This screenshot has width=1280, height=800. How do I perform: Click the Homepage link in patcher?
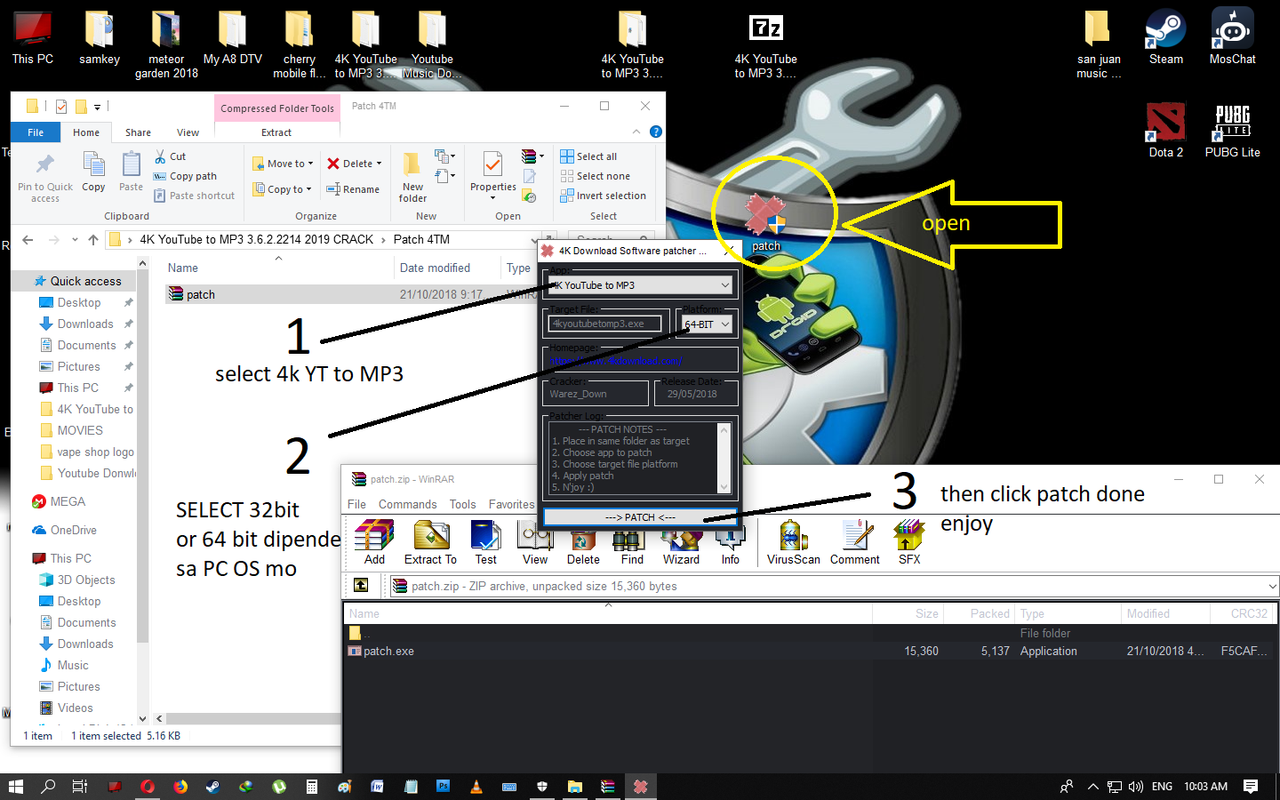[x=616, y=360]
